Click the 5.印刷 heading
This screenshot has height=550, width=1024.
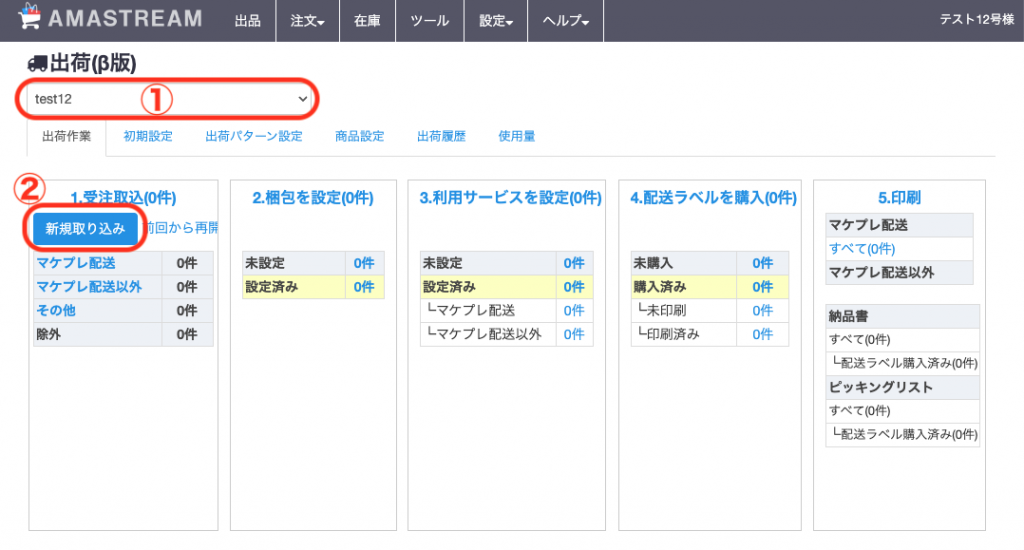899,198
